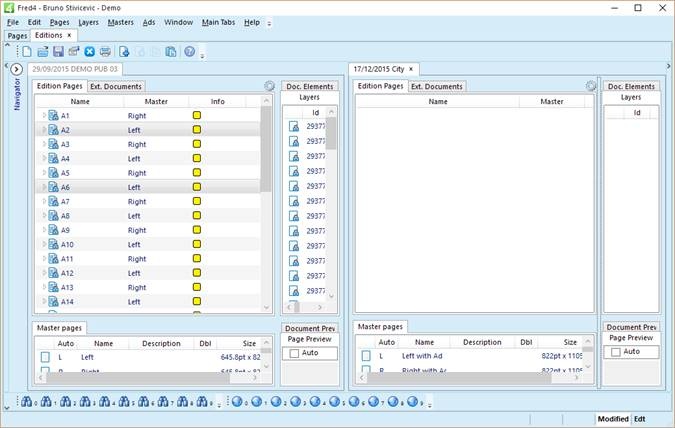This screenshot has height=428, width=675.
Task: Select row A14 in Edition Pages
Action: pos(149,301)
